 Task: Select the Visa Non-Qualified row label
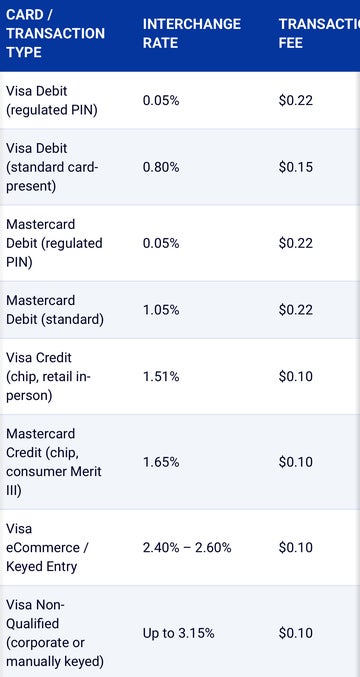click(x=55, y=633)
